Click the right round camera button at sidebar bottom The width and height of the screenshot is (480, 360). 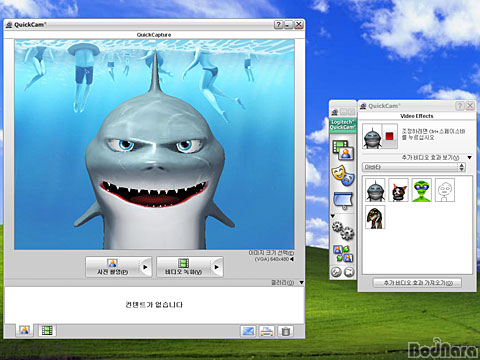(x=349, y=272)
